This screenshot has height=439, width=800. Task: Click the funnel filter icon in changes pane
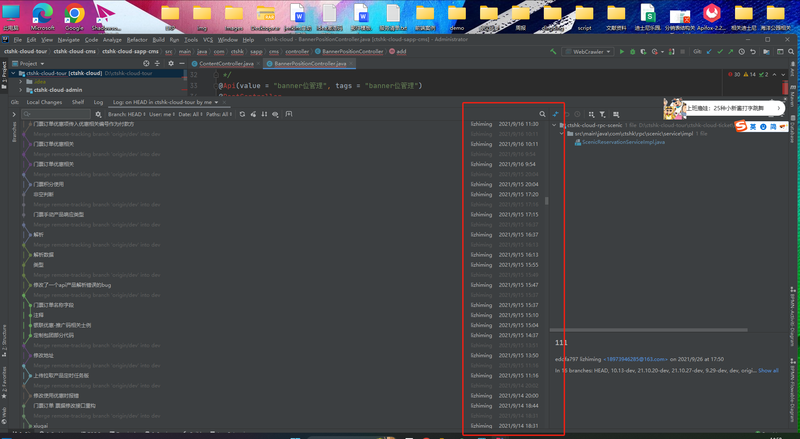[x=603, y=114]
